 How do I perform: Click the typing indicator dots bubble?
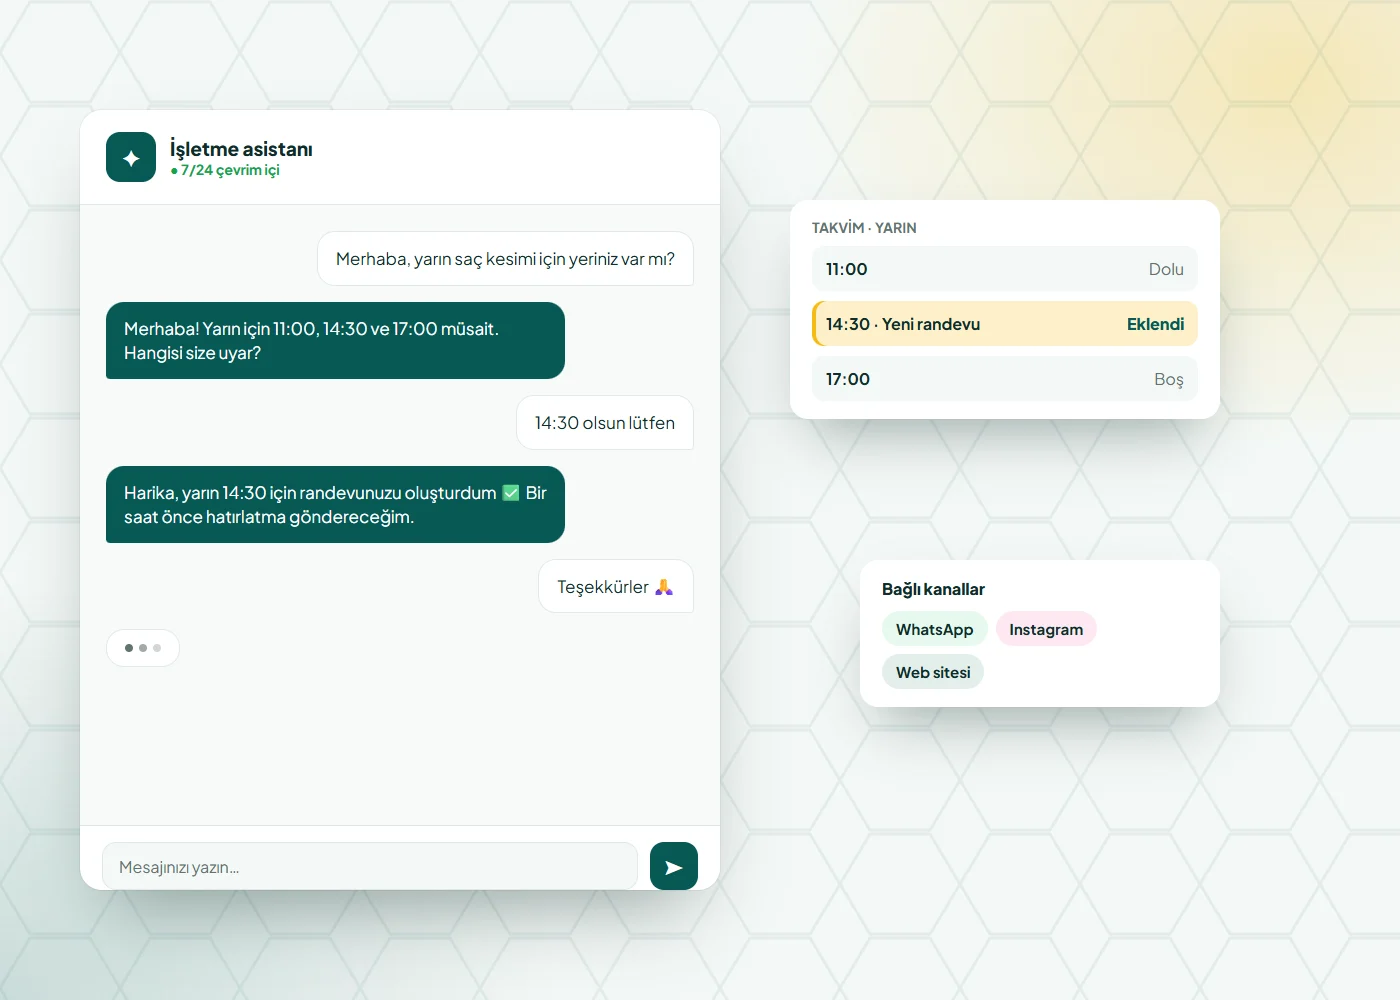[143, 648]
